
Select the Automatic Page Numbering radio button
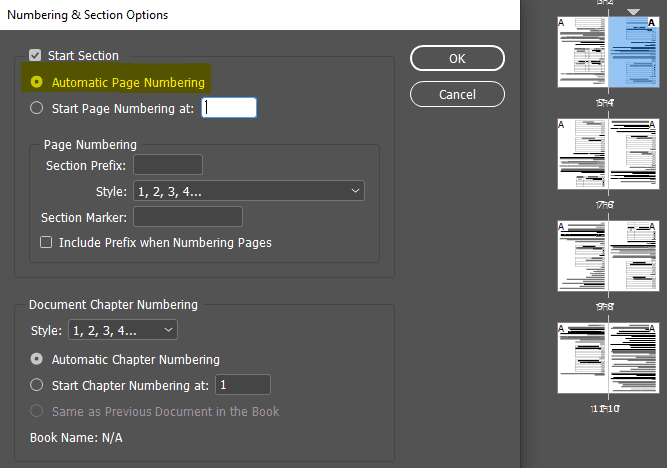click(37, 82)
